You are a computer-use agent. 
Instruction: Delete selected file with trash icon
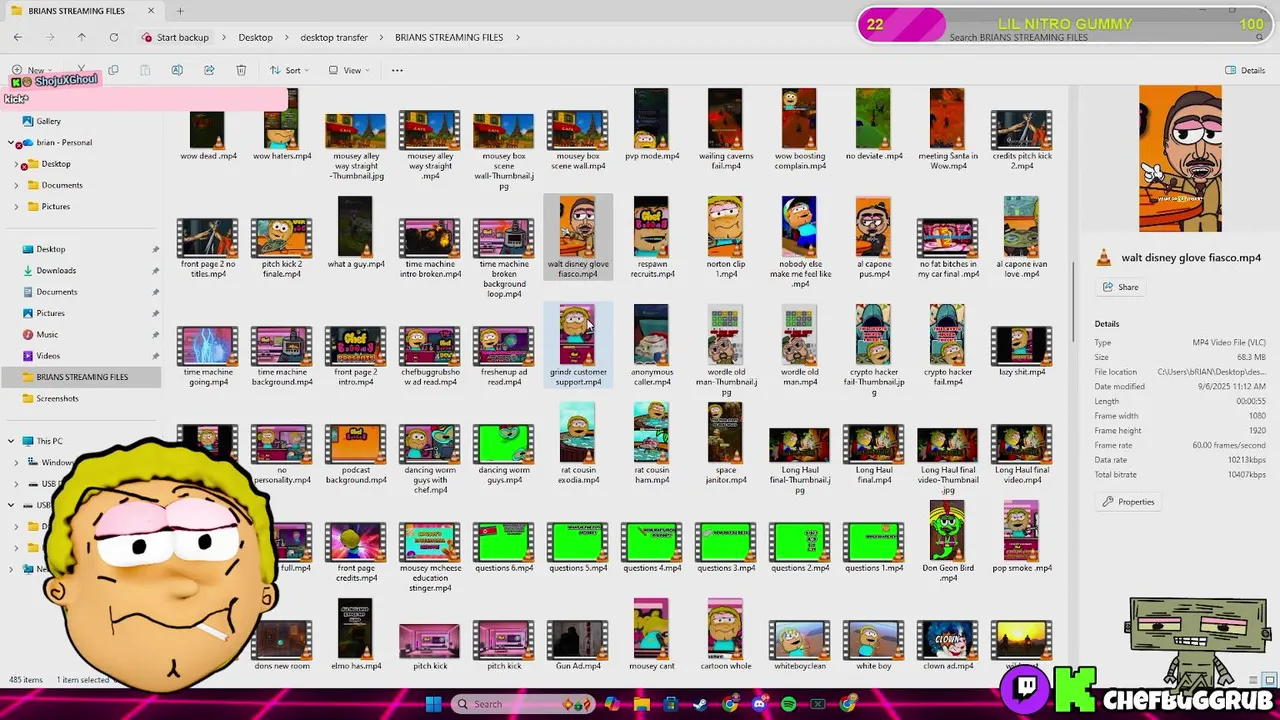241,70
